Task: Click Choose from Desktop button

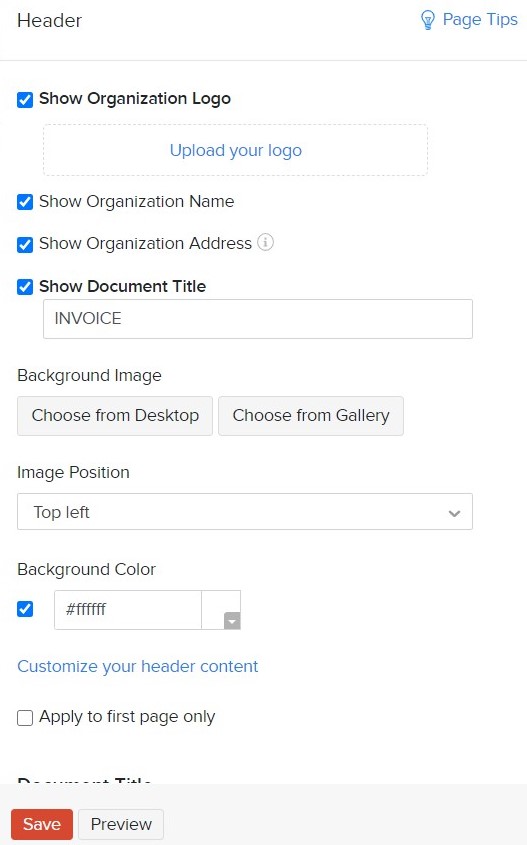Action: tap(115, 415)
